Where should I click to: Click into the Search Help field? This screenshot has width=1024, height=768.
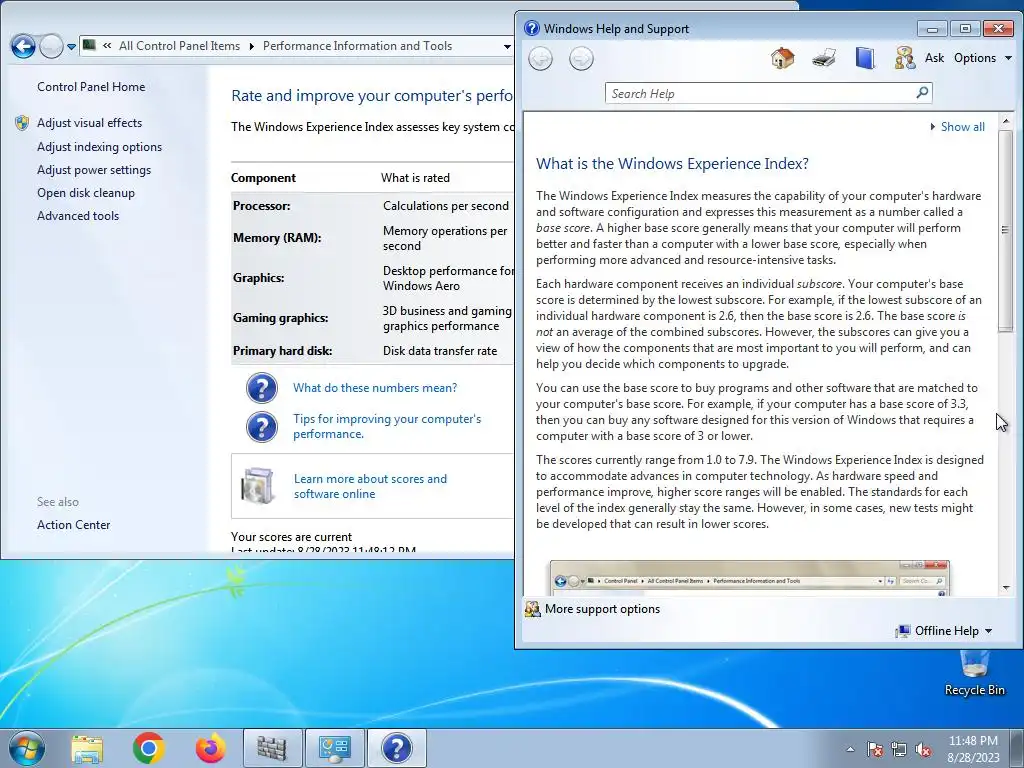click(760, 93)
